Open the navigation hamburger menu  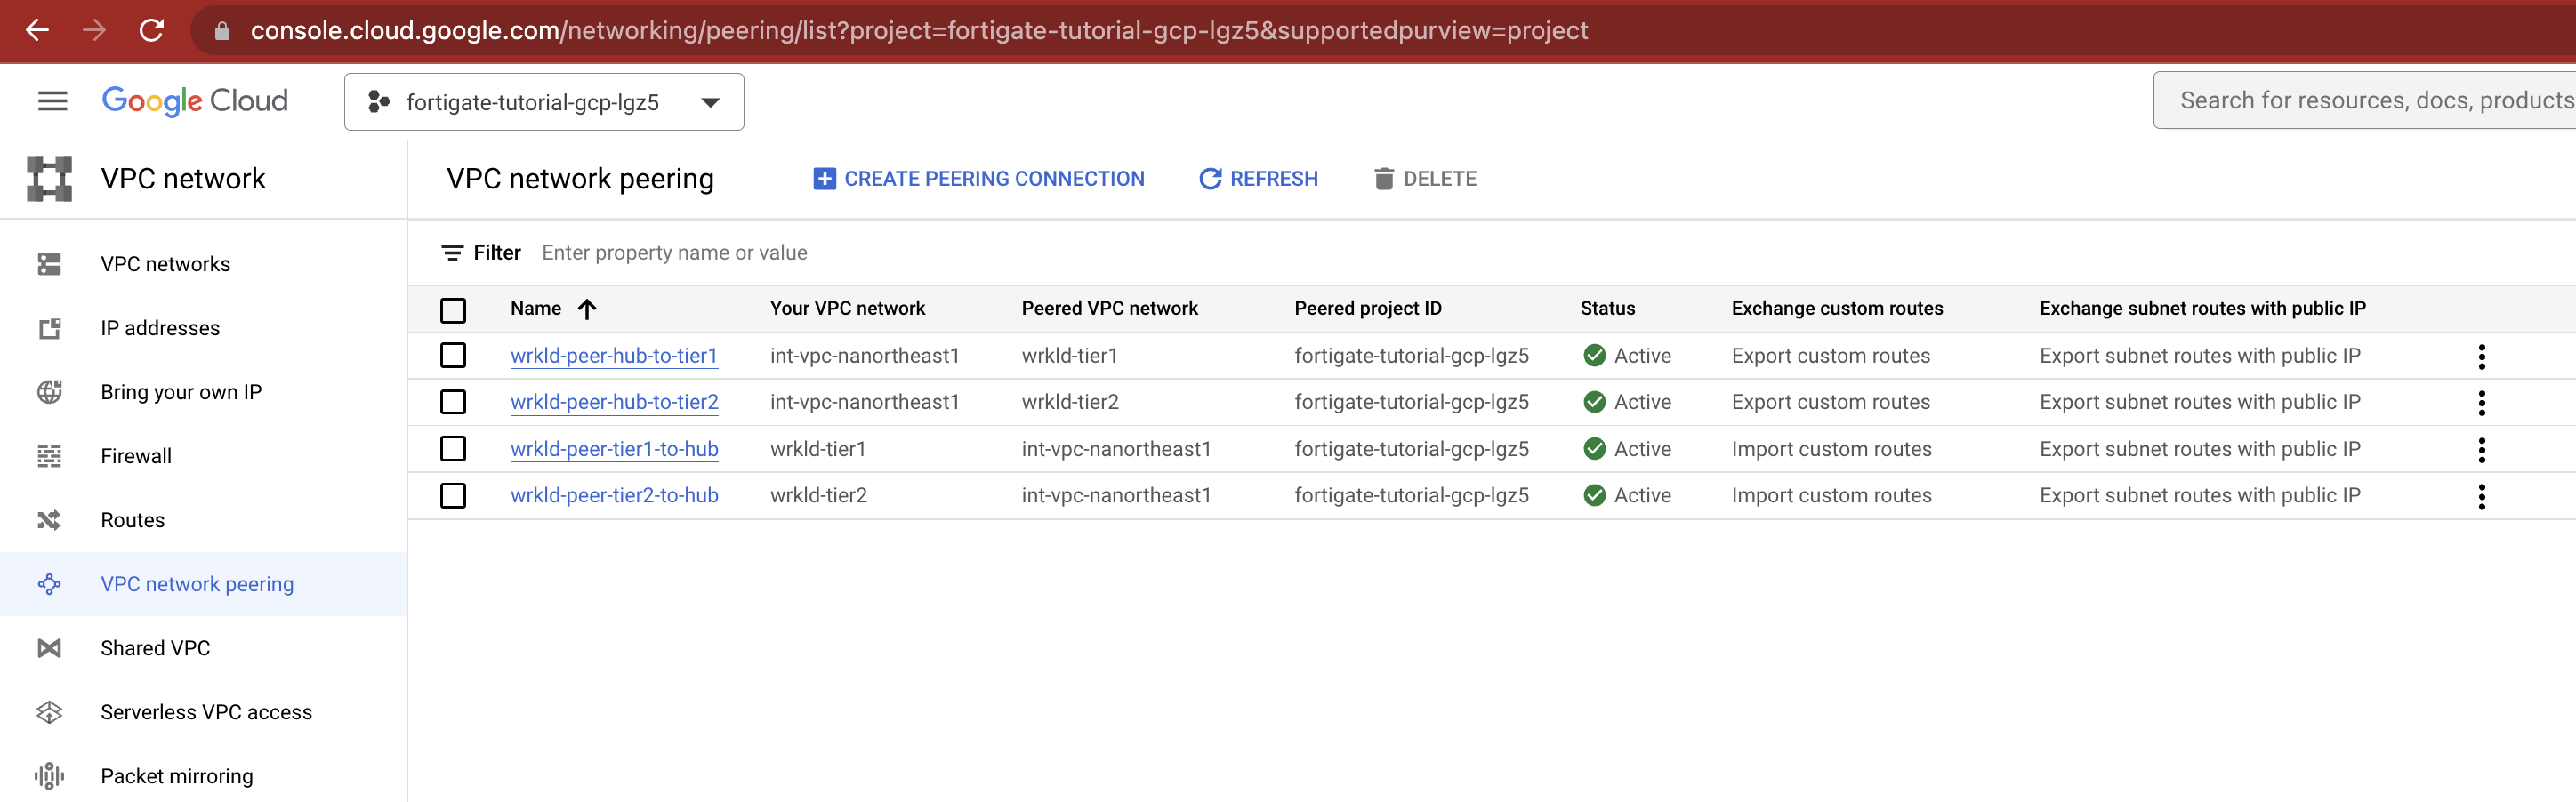[x=52, y=100]
